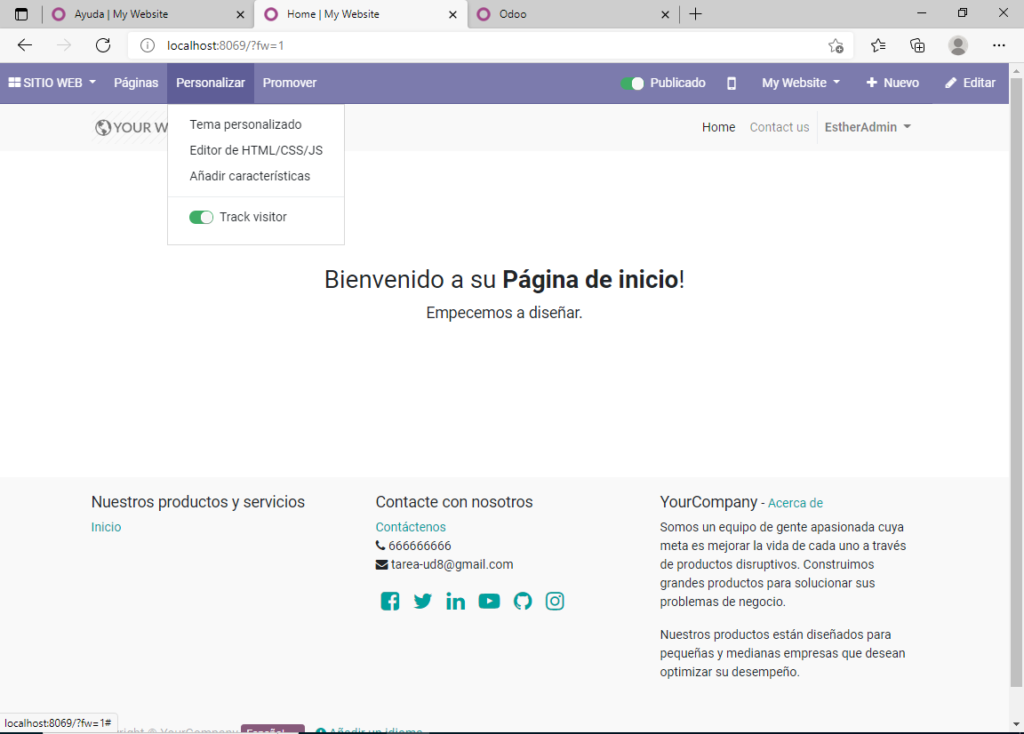Expand the SITIO WEB dropdown menu

[52, 83]
